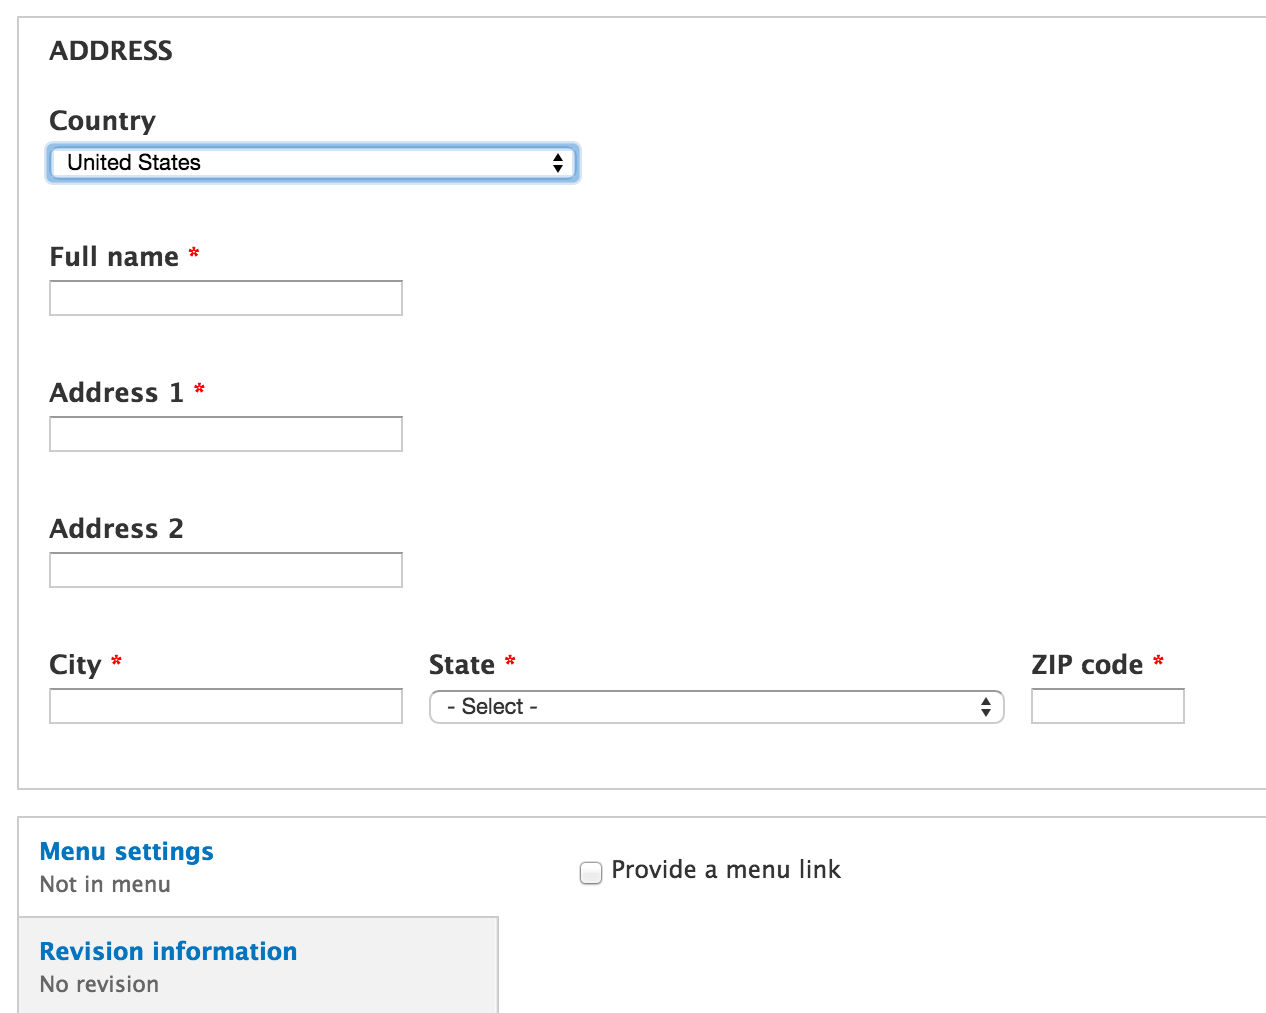Click the red asterisk beside ZIP code
The width and height of the screenshot is (1266, 1013).
coord(1158,662)
